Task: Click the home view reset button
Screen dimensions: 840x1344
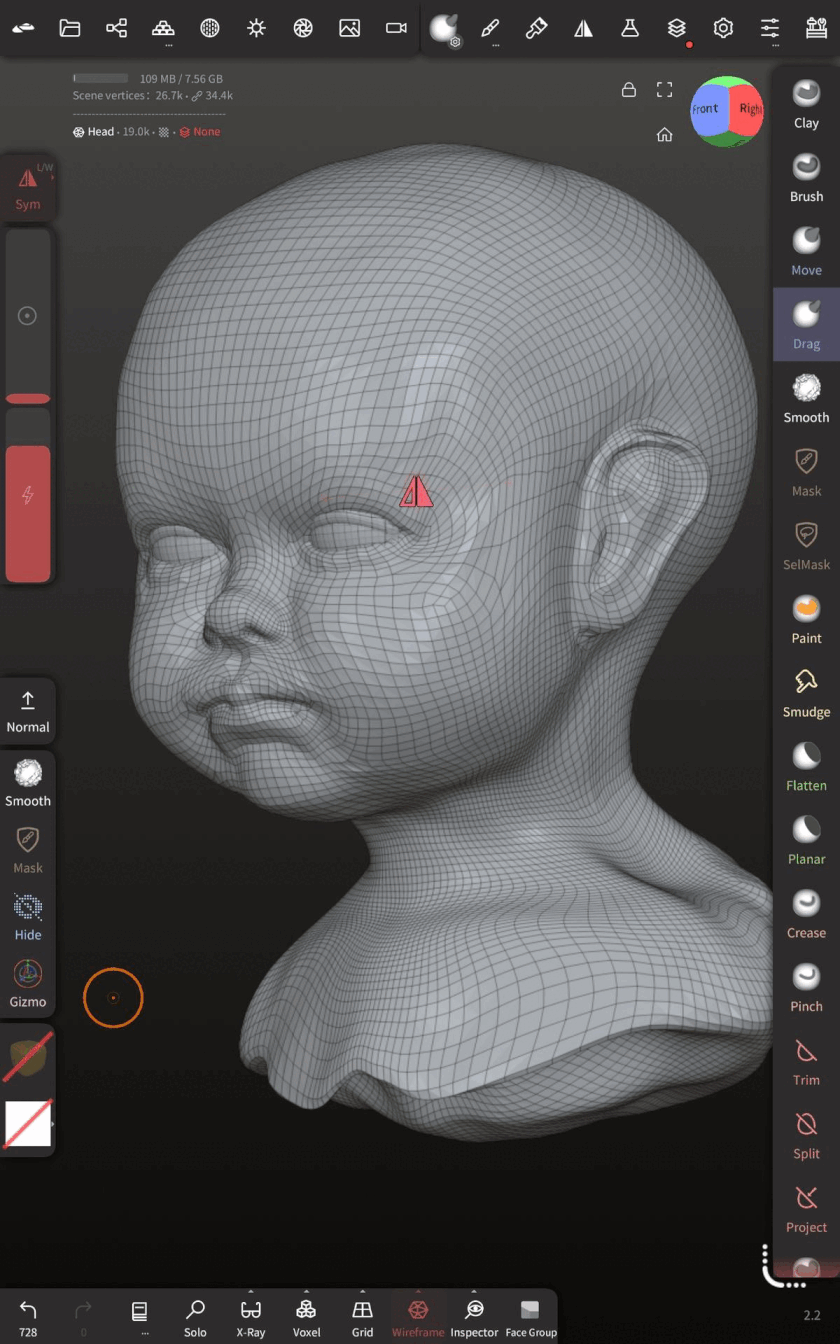Action: (x=664, y=135)
